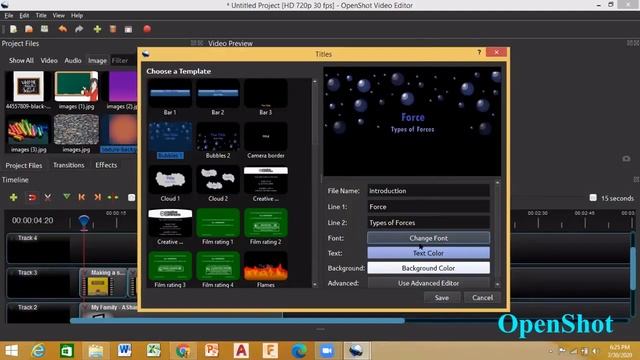The width and height of the screenshot is (640, 360).
Task: Choose the Camera border title template
Action: pos(266,141)
